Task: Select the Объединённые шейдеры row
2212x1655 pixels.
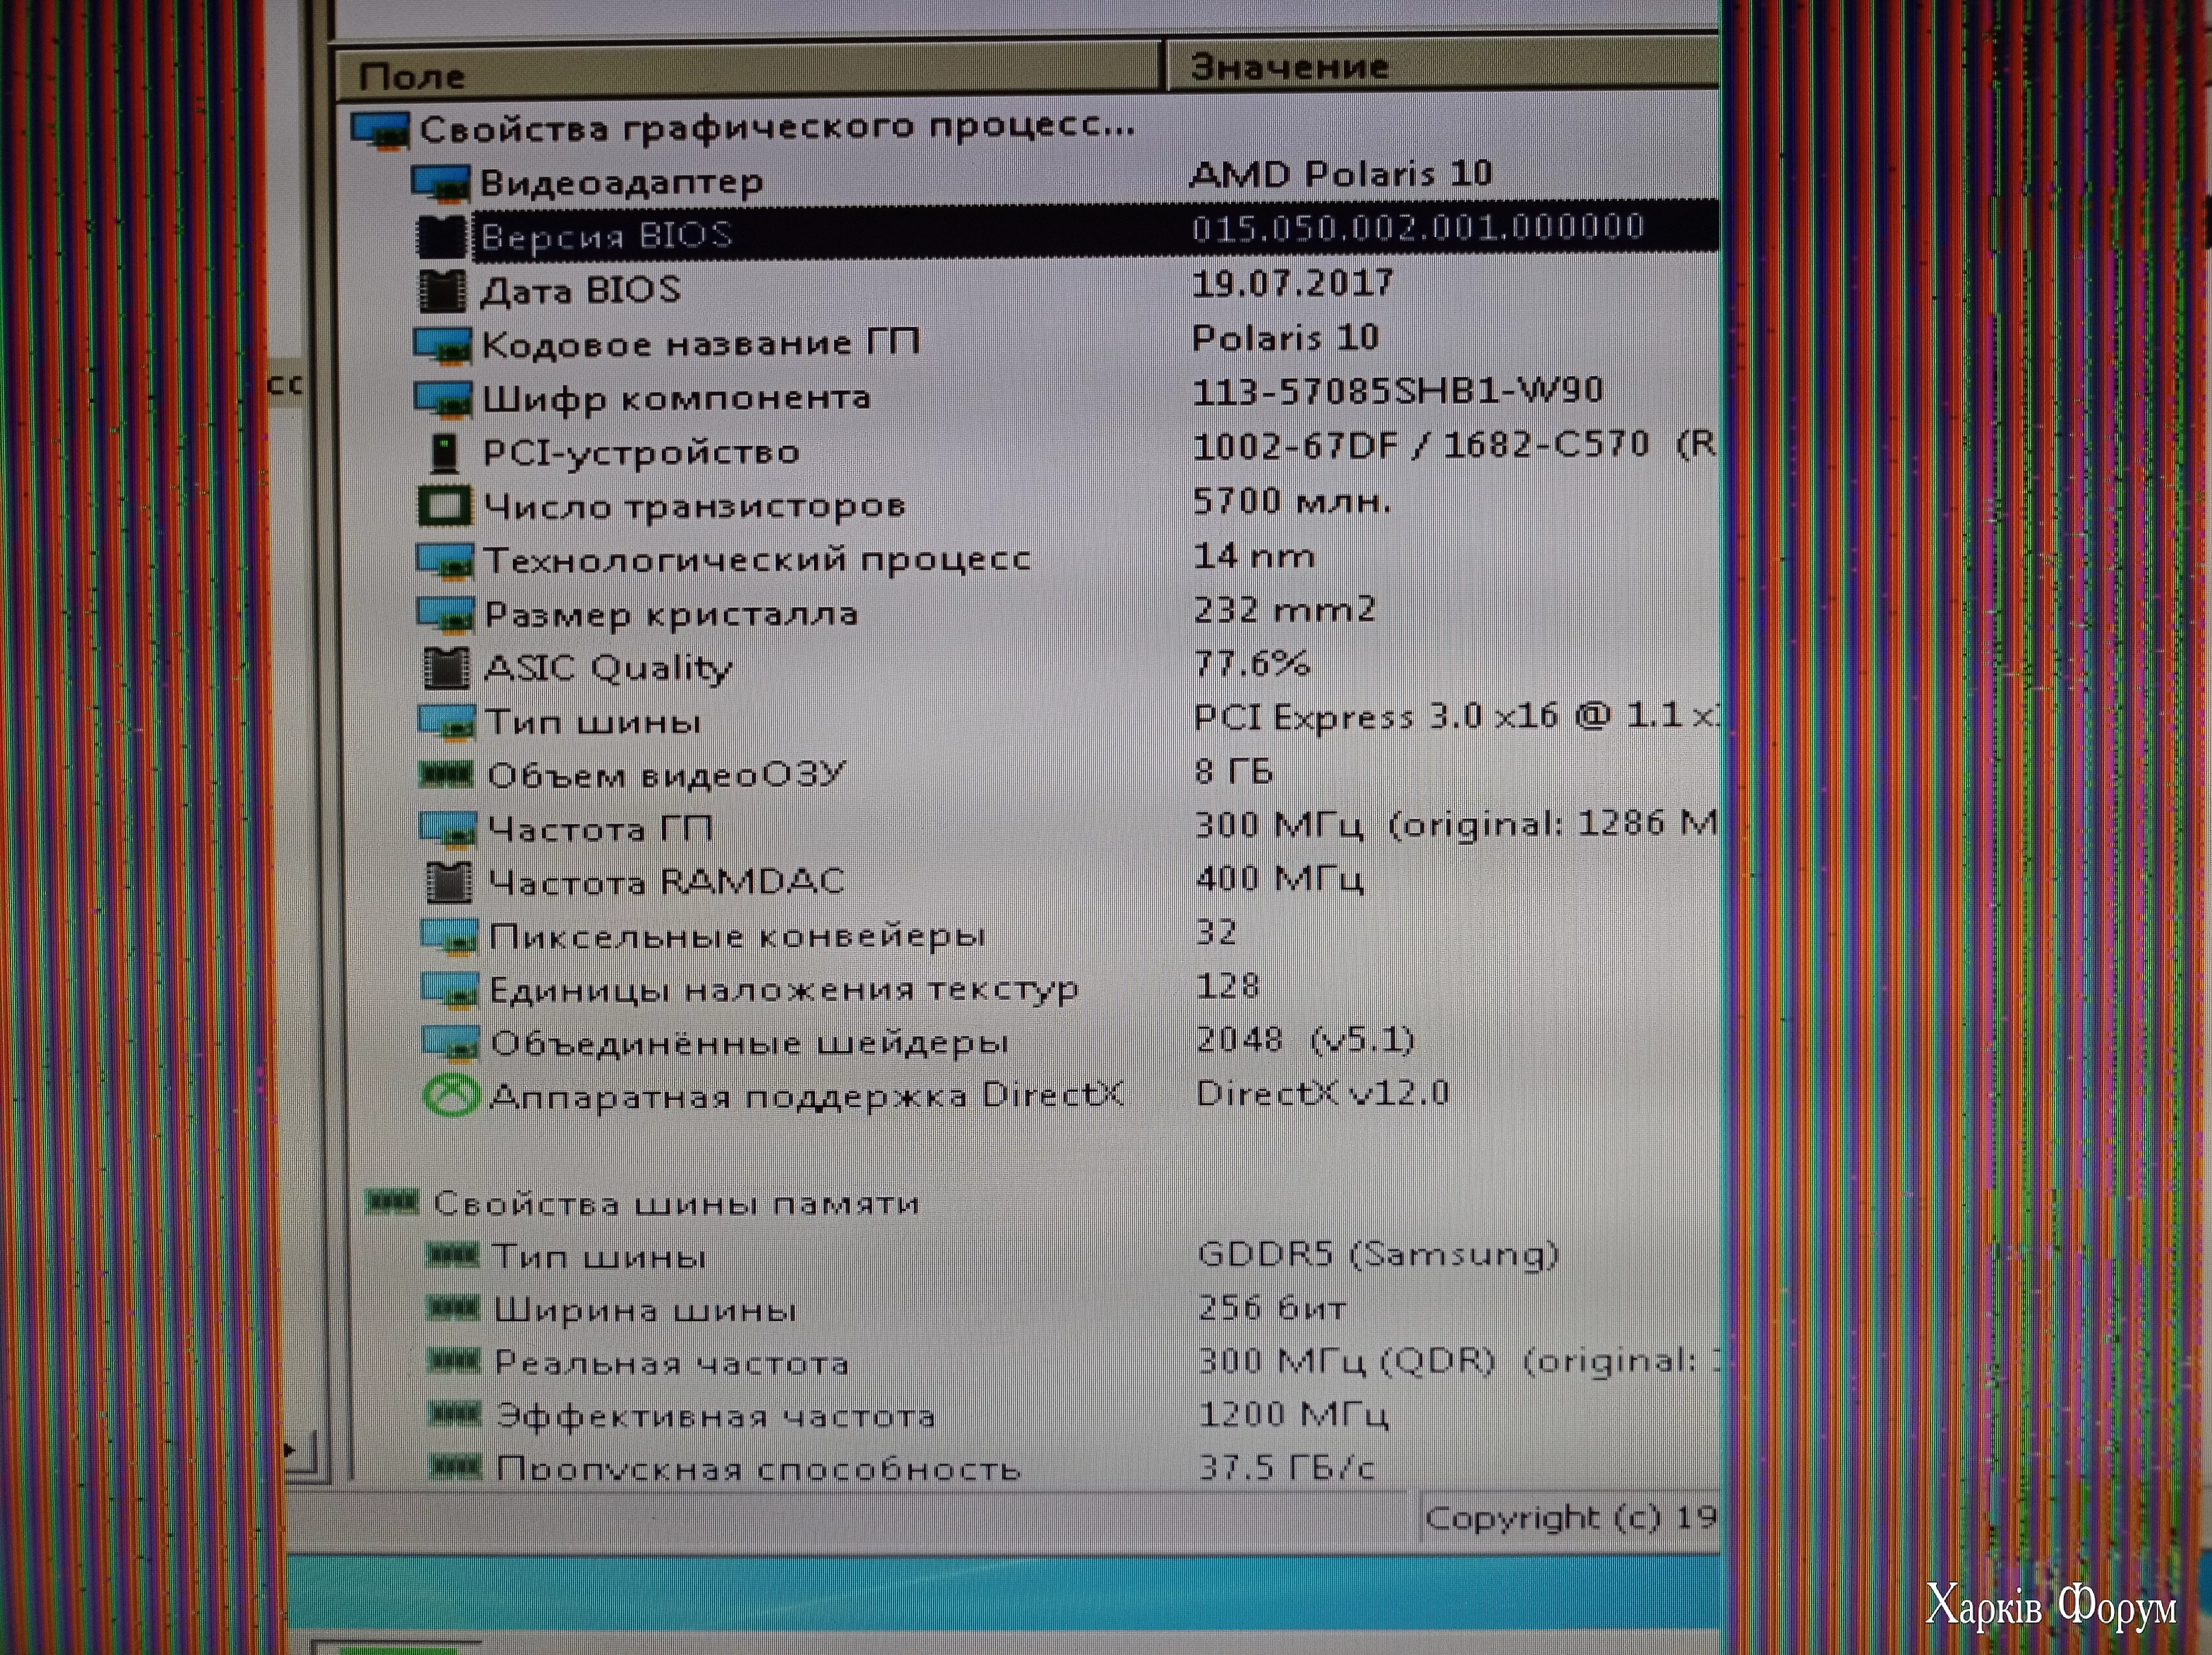Action: 749,1043
